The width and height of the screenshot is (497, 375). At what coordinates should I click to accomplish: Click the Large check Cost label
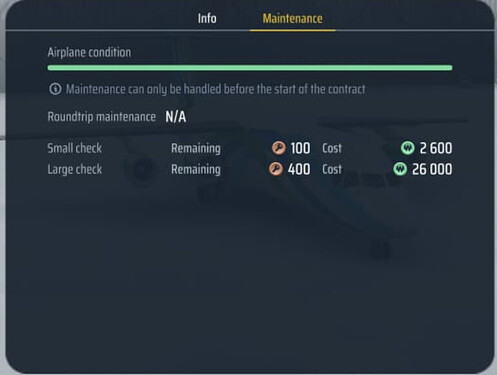coord(332,169)
